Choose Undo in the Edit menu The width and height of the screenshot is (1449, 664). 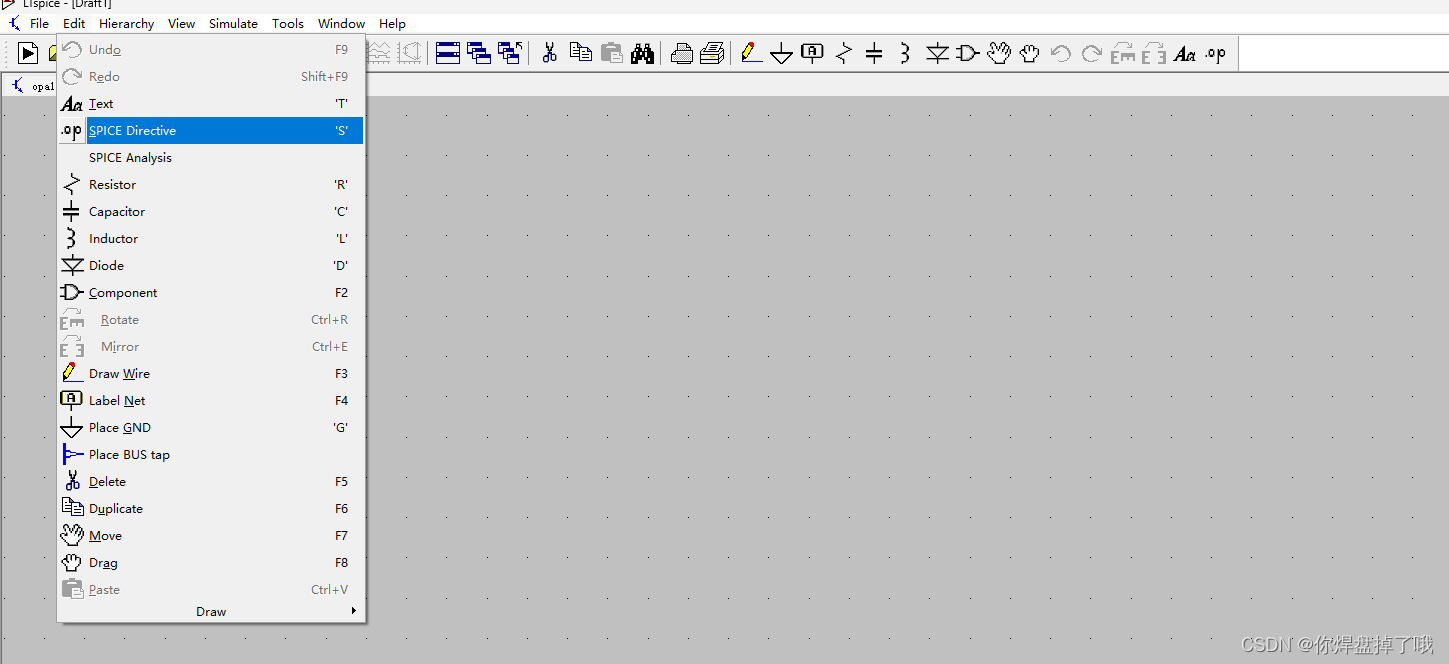[211, 50]
